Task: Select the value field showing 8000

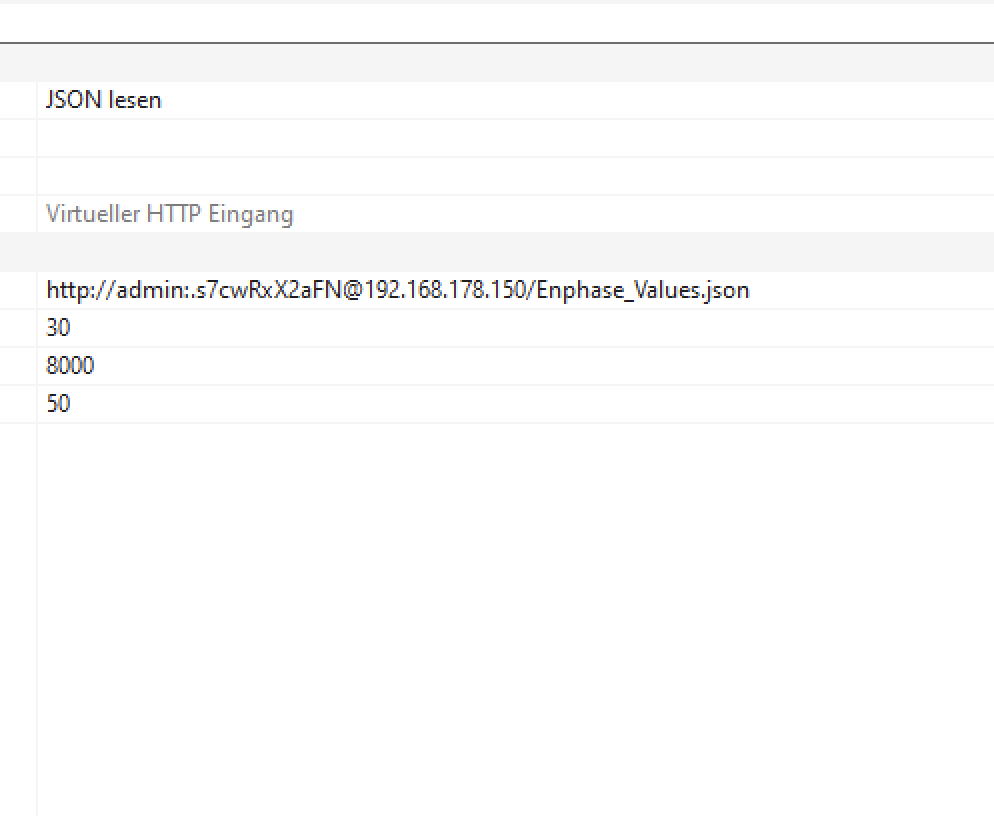Action: [x=70, y=366]
